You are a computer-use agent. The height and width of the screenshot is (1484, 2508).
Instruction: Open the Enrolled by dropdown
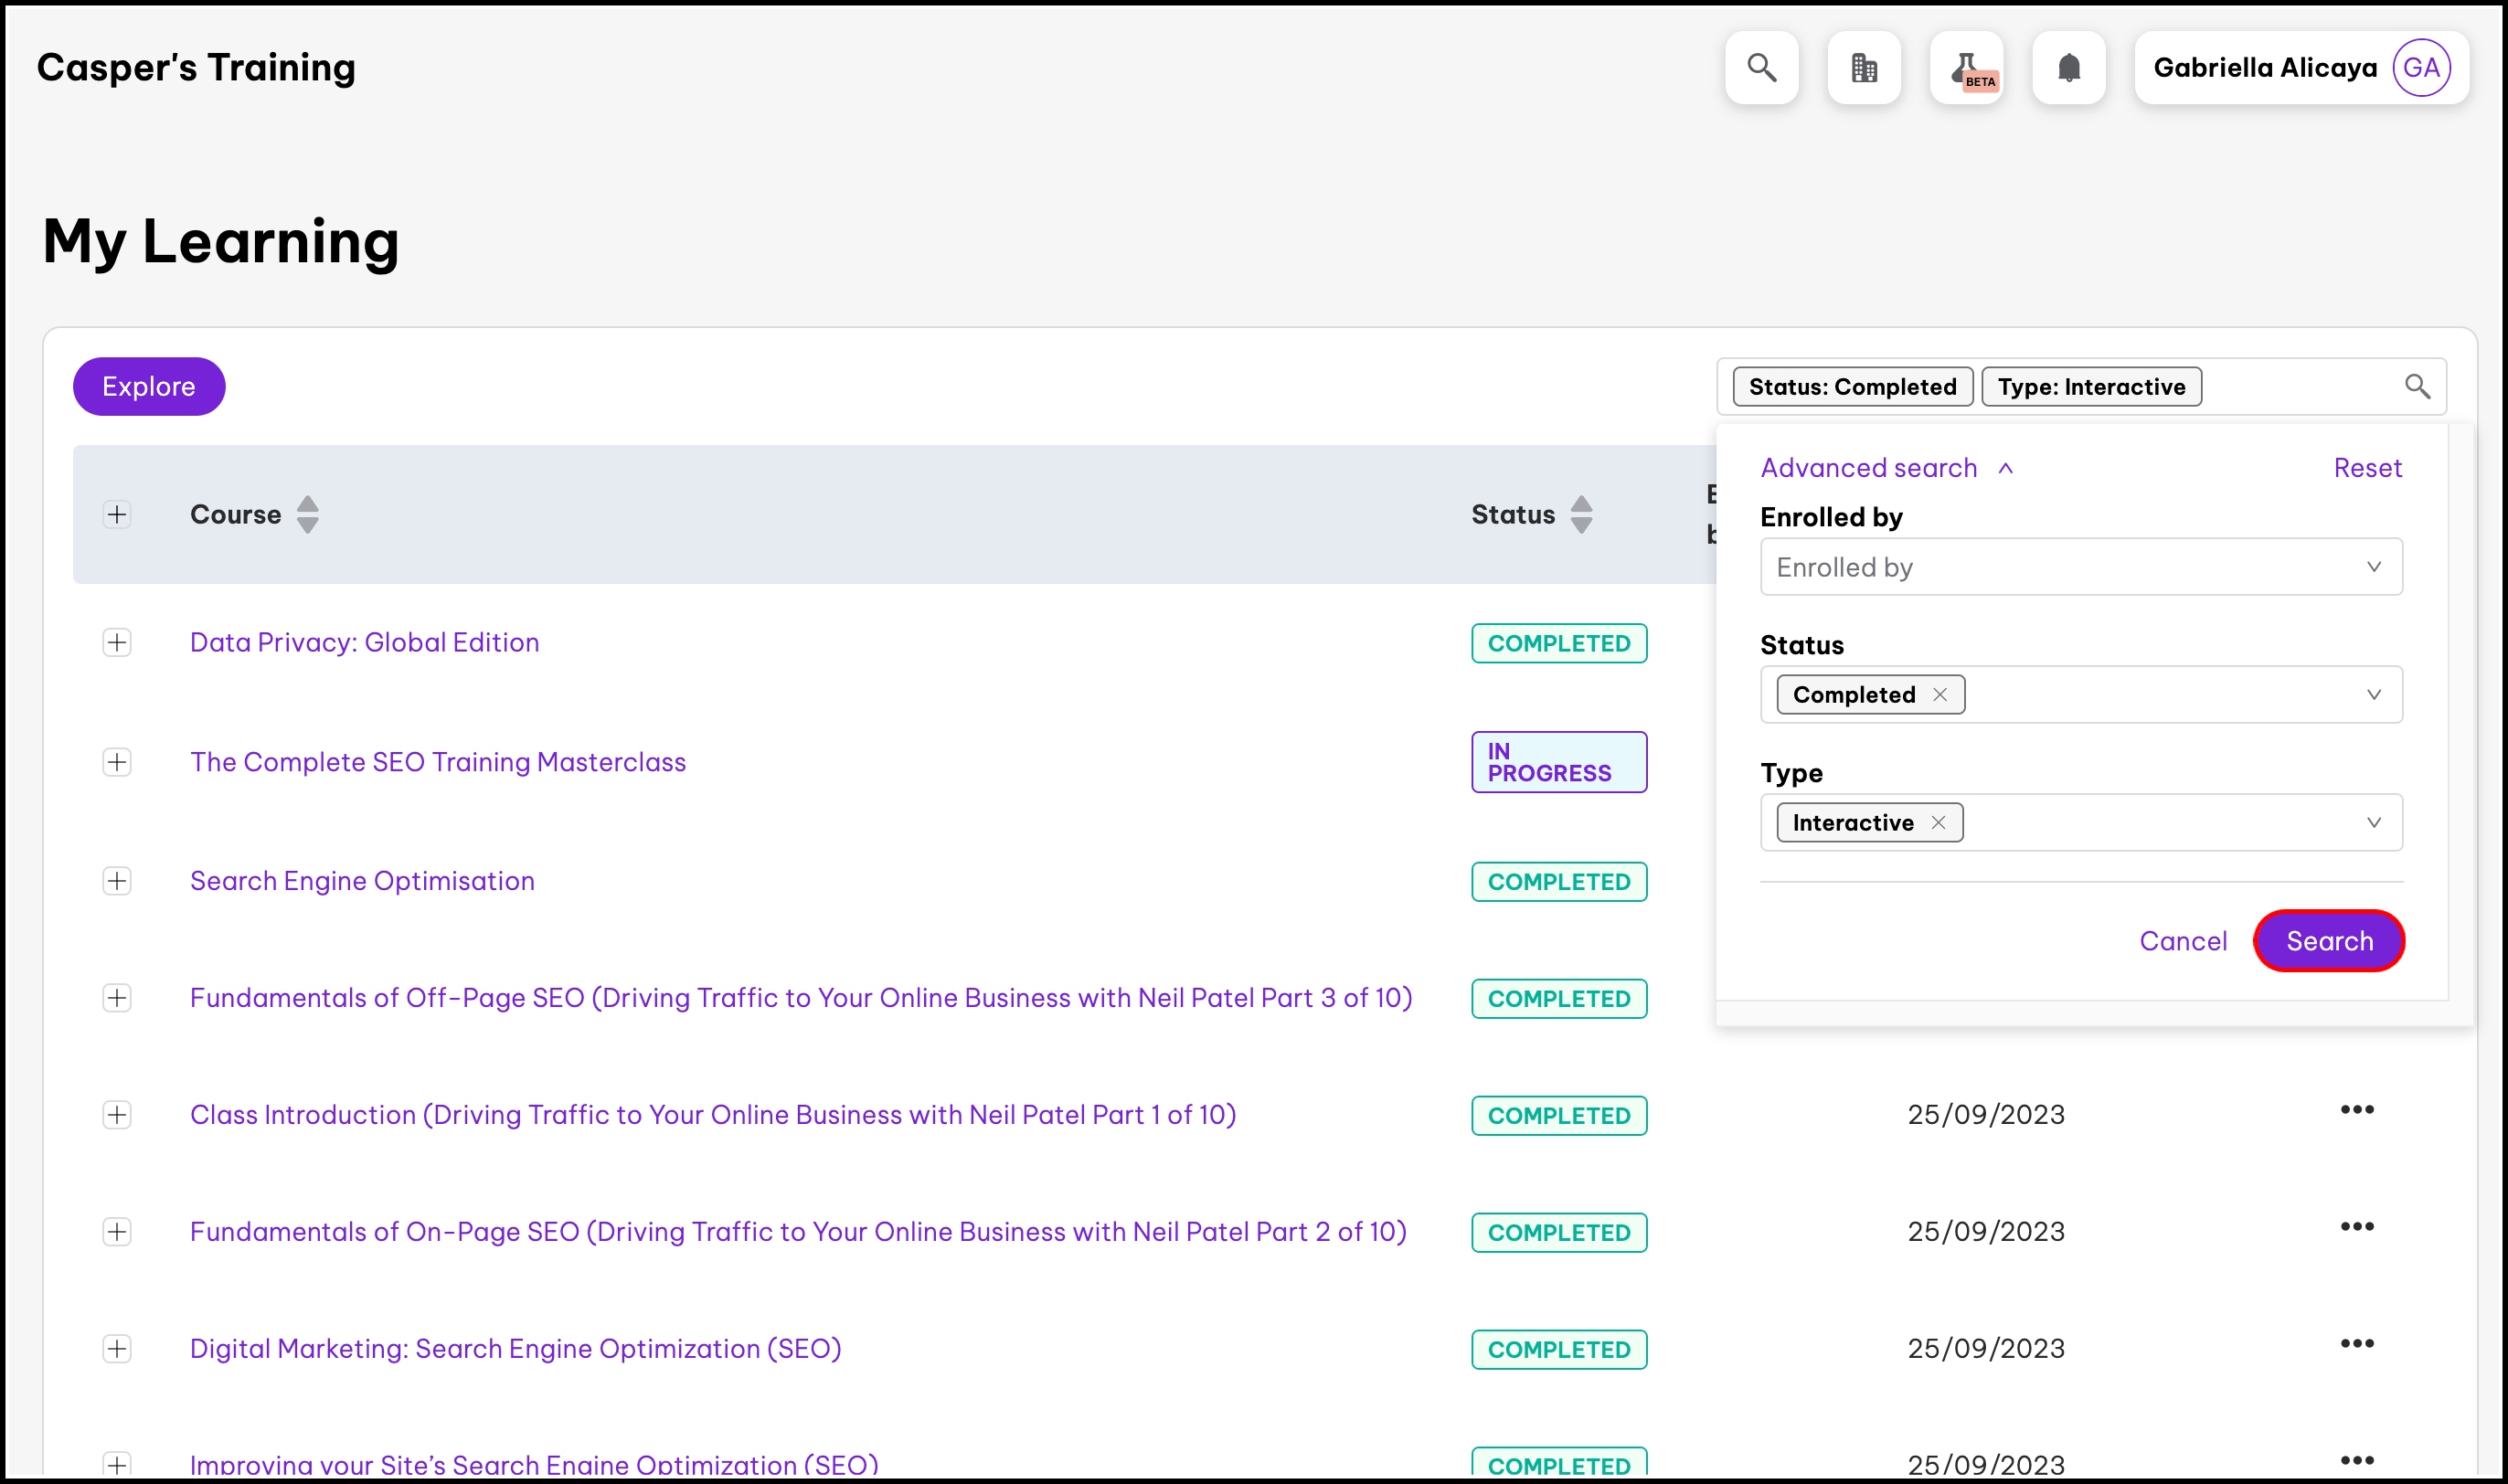(2080, 567)
